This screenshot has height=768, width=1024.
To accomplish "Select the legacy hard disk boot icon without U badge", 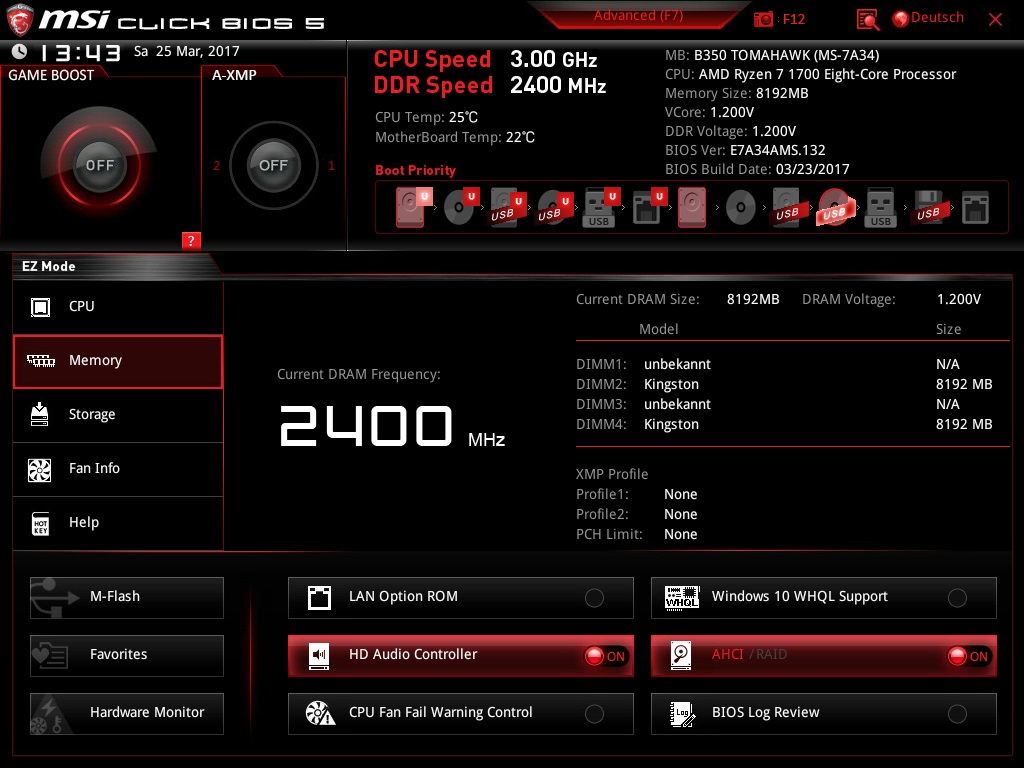I will [x=692, y=208].
